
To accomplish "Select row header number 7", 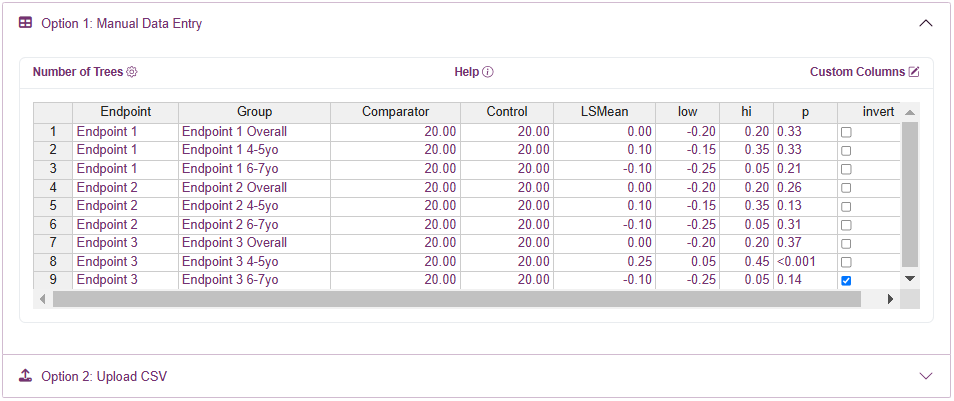I will click(53, 243).
